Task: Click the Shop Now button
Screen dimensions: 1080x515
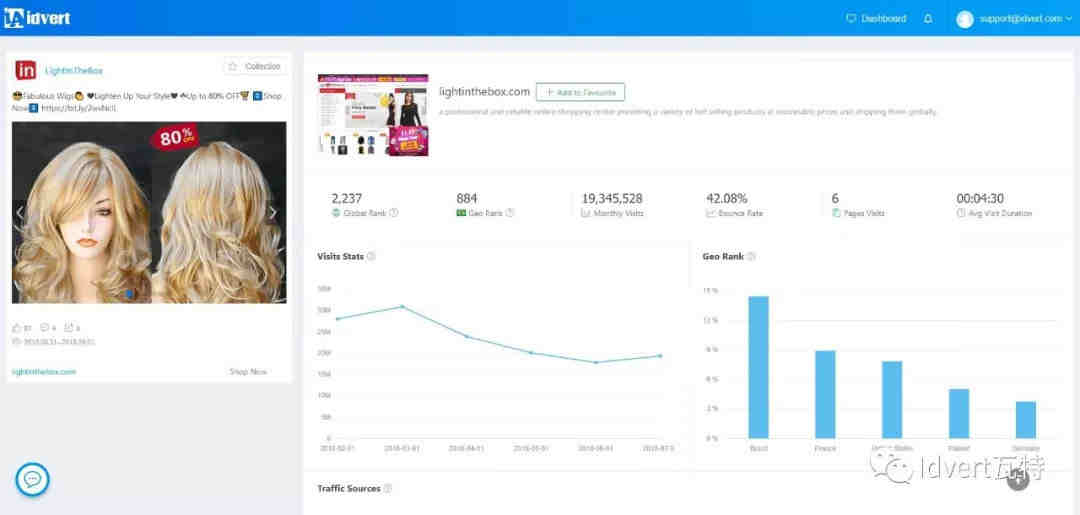Action: coord(248,372)
